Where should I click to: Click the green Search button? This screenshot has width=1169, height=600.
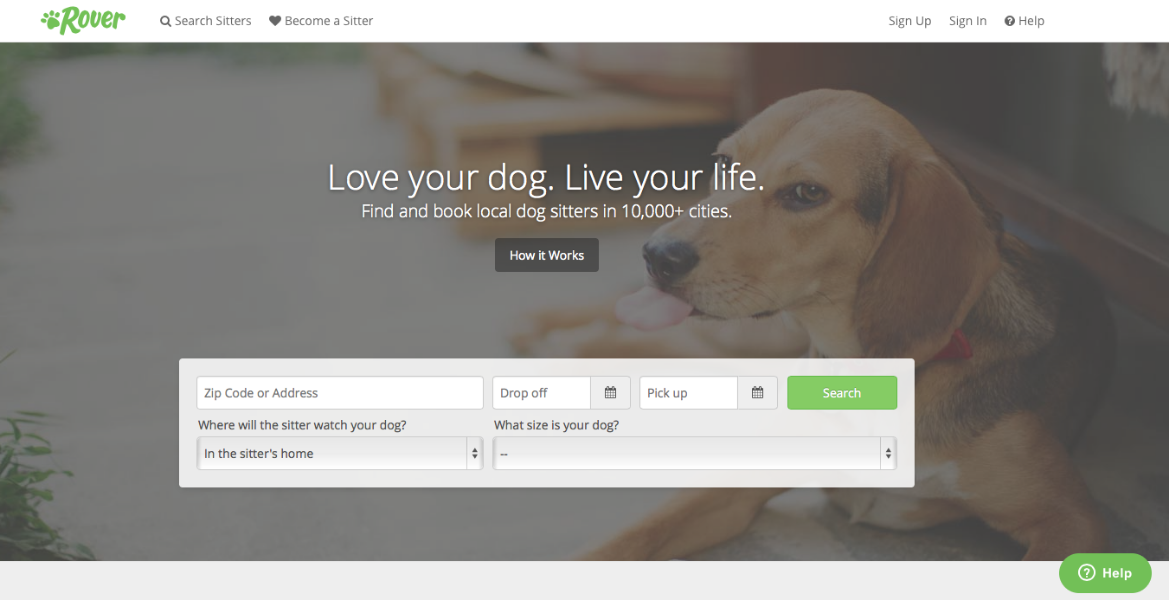[842, 393]
